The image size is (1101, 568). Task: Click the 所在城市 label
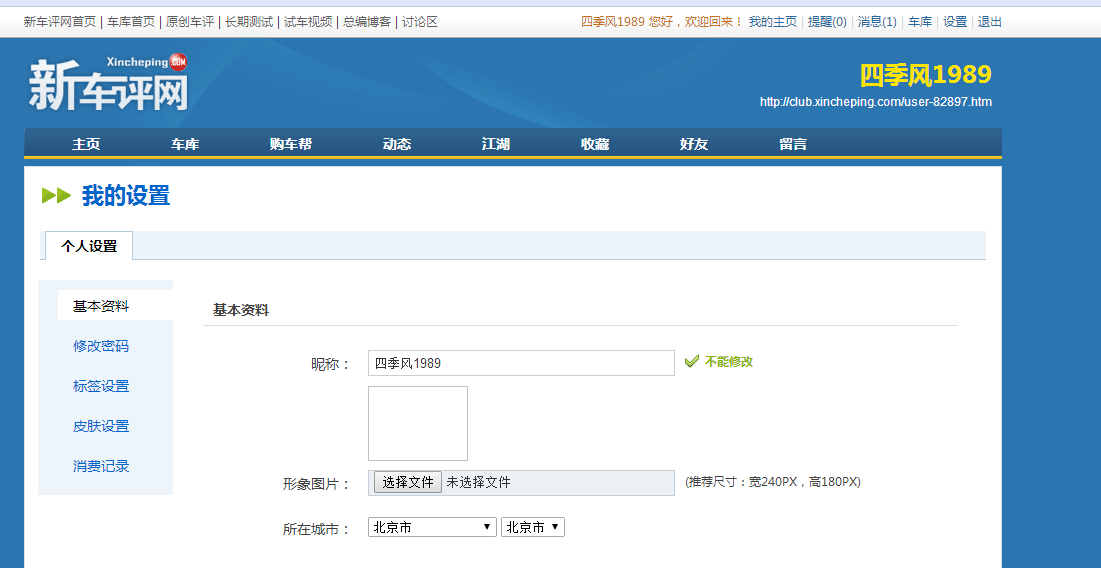coord(316,529)
